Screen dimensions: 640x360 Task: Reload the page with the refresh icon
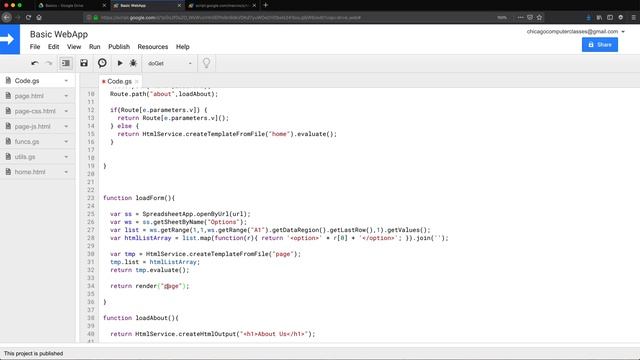coord(28,18)
